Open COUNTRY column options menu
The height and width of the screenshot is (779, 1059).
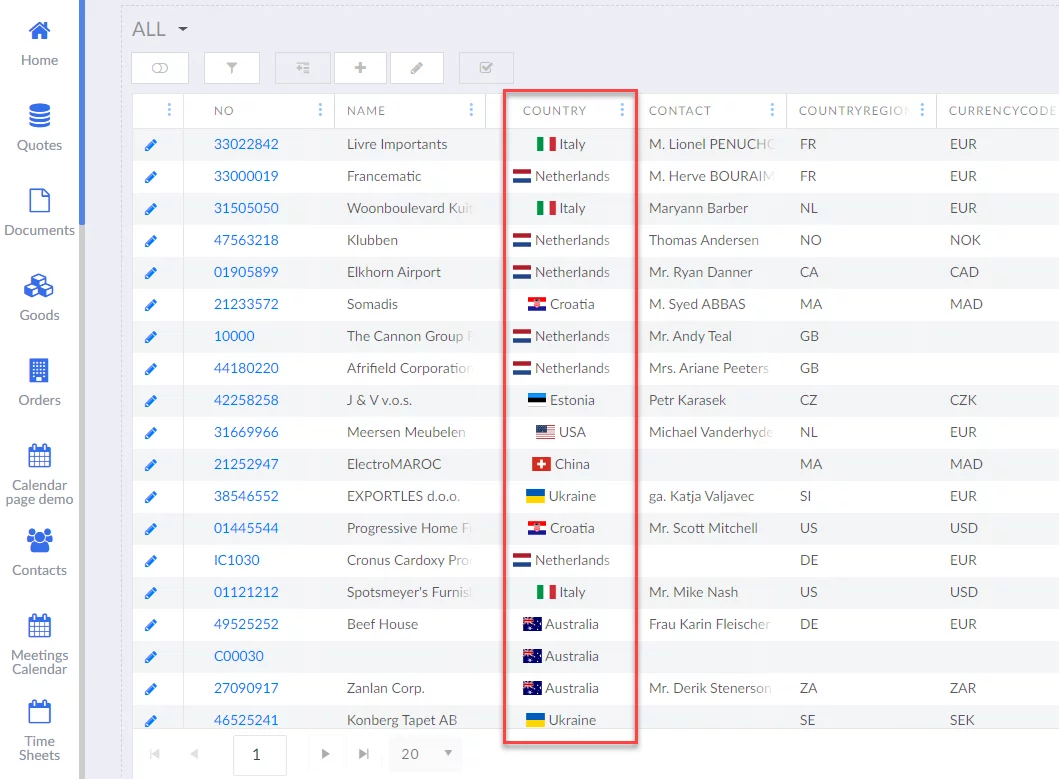[622, 111]
